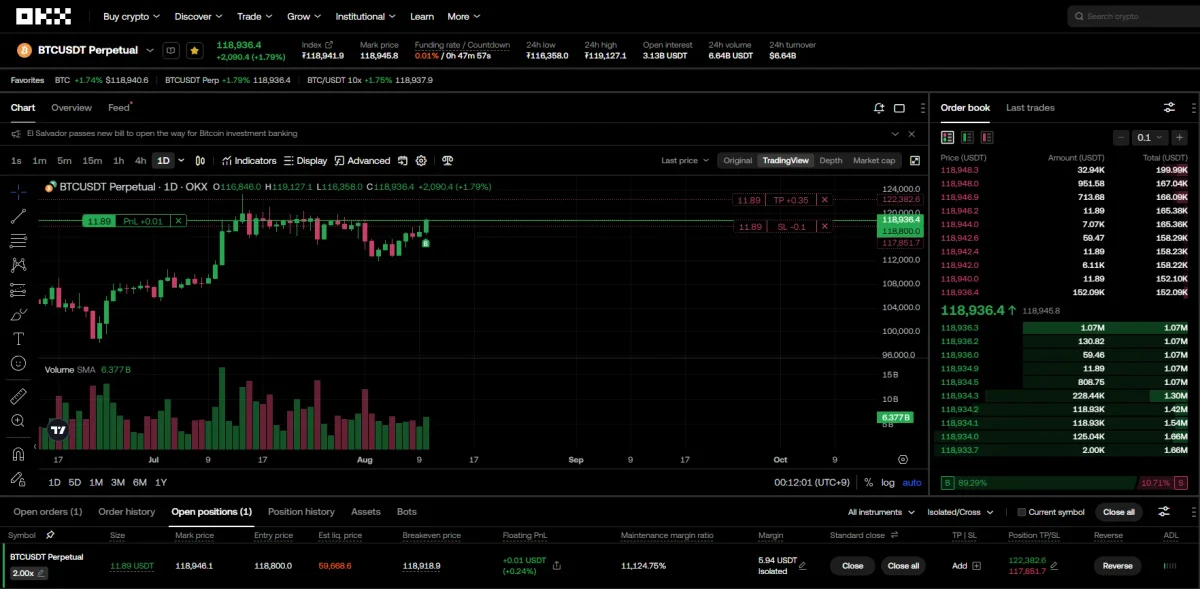Switch to the Feed tab
1200x589 pixels.
pyautogui.click(x=119, y=108)
